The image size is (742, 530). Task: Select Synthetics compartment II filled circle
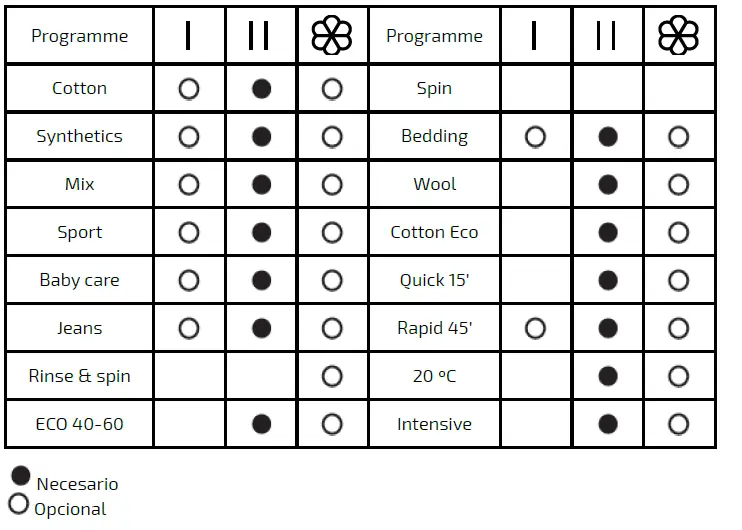(x=261, y=136)
